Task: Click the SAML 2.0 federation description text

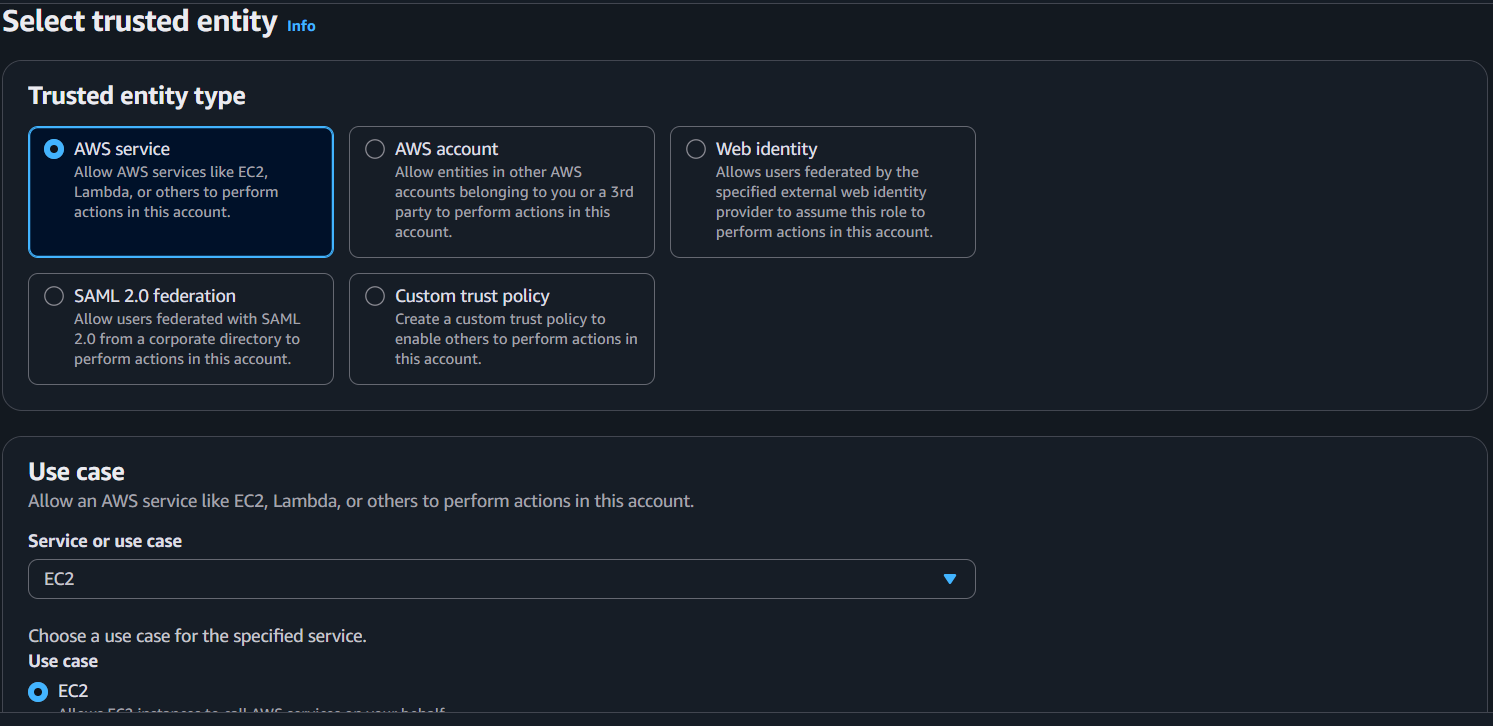Action: pyautogui.click(x=187, y=339)
